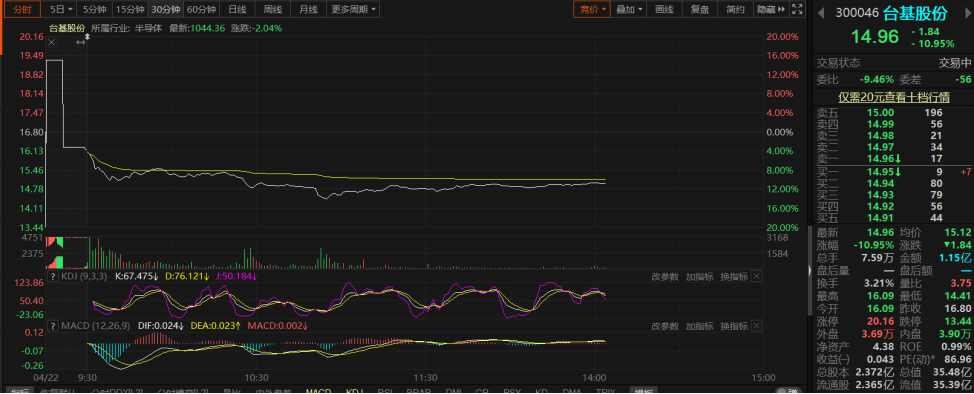The image size is (974, 394).
Task: Collapse the right quote panel using divider arrow
Action: click(809, 270)
